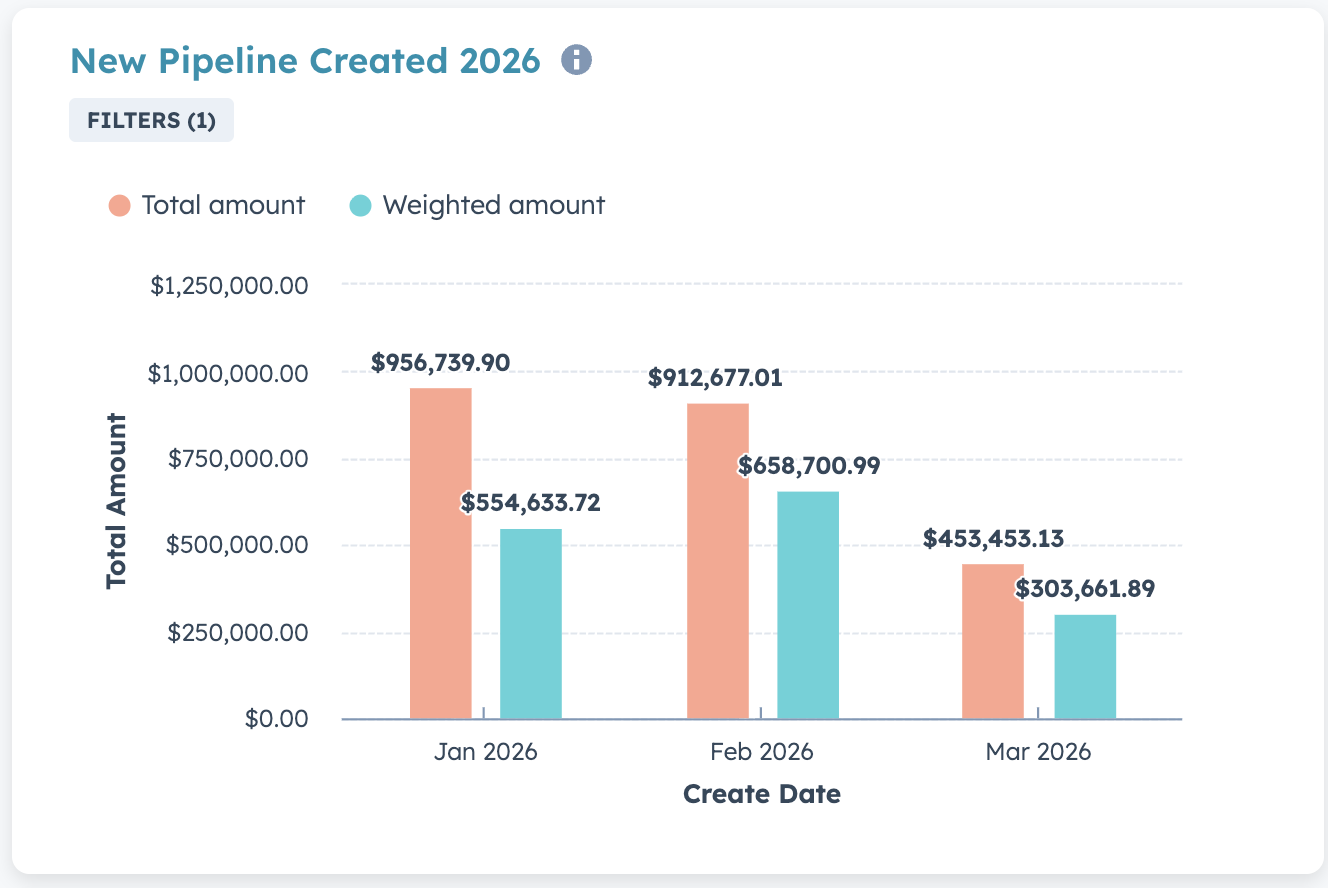Viewport: 1328px width, 888px height.
Task: Click the $912,677.01 data label
Action: pyautogui.click(x=715, y=378)
